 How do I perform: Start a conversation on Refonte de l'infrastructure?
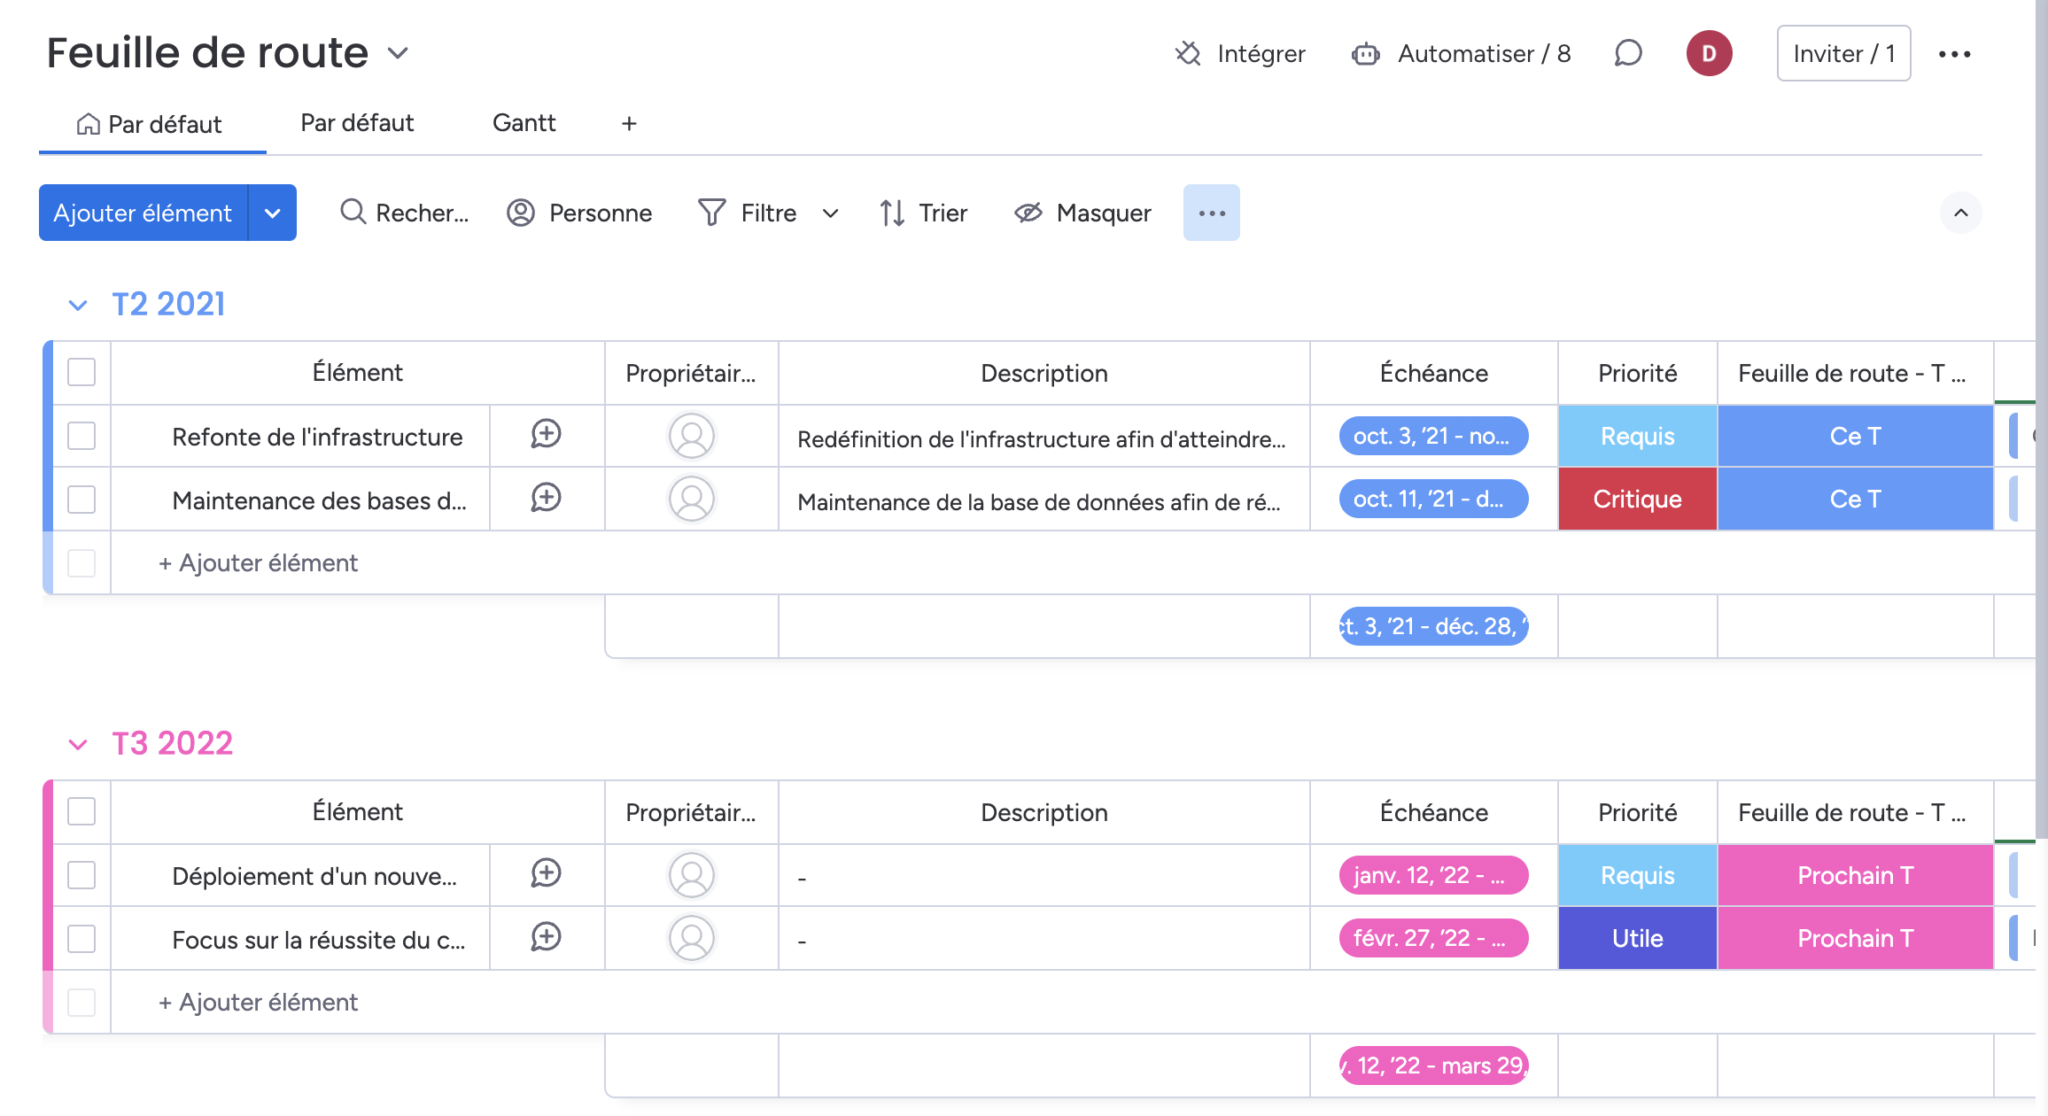pyautogui.click(x=546, y=436)
